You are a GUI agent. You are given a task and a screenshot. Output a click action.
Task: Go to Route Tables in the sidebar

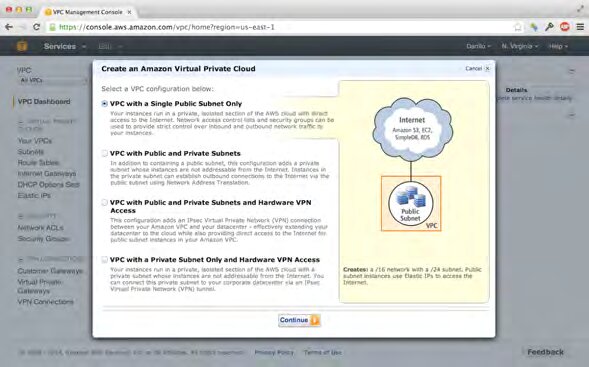tap(38, 163)
